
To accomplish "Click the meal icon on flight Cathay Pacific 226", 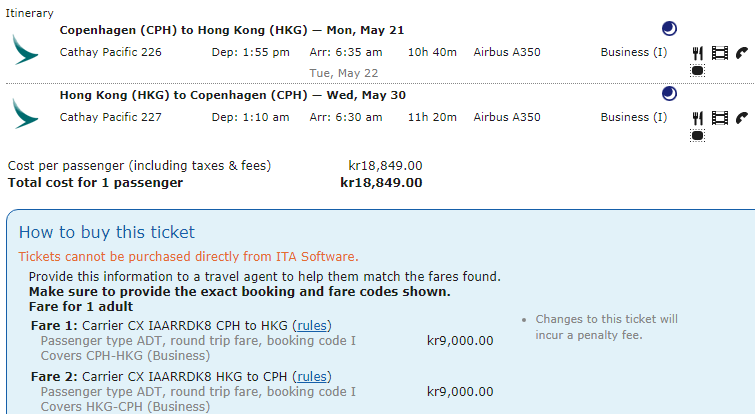I will 698,52.
